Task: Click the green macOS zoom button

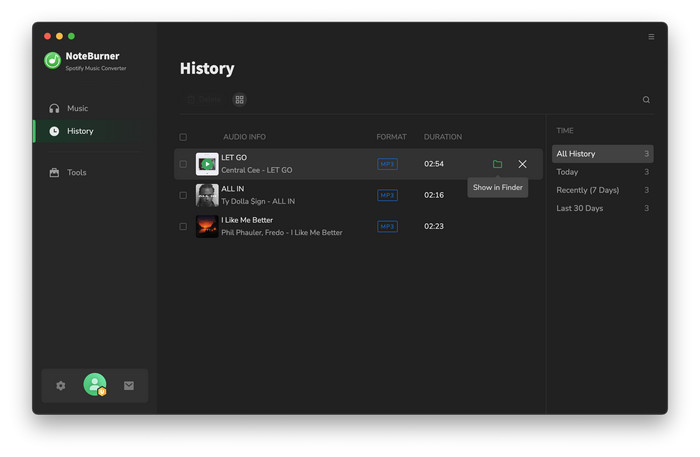Action: [x=71, y=36]
